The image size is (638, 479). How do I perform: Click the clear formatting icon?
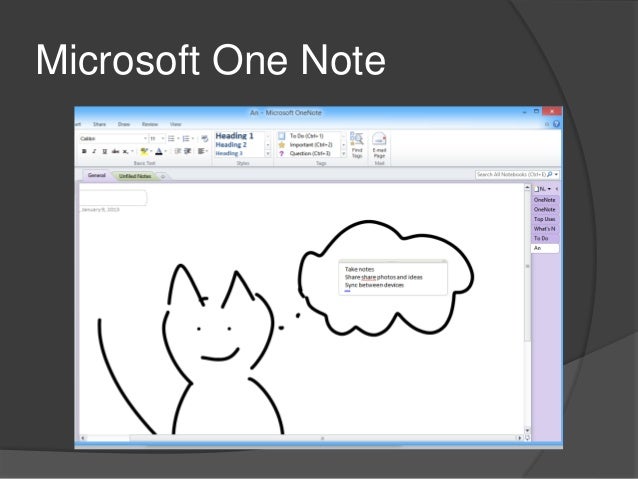click(204, 139)
